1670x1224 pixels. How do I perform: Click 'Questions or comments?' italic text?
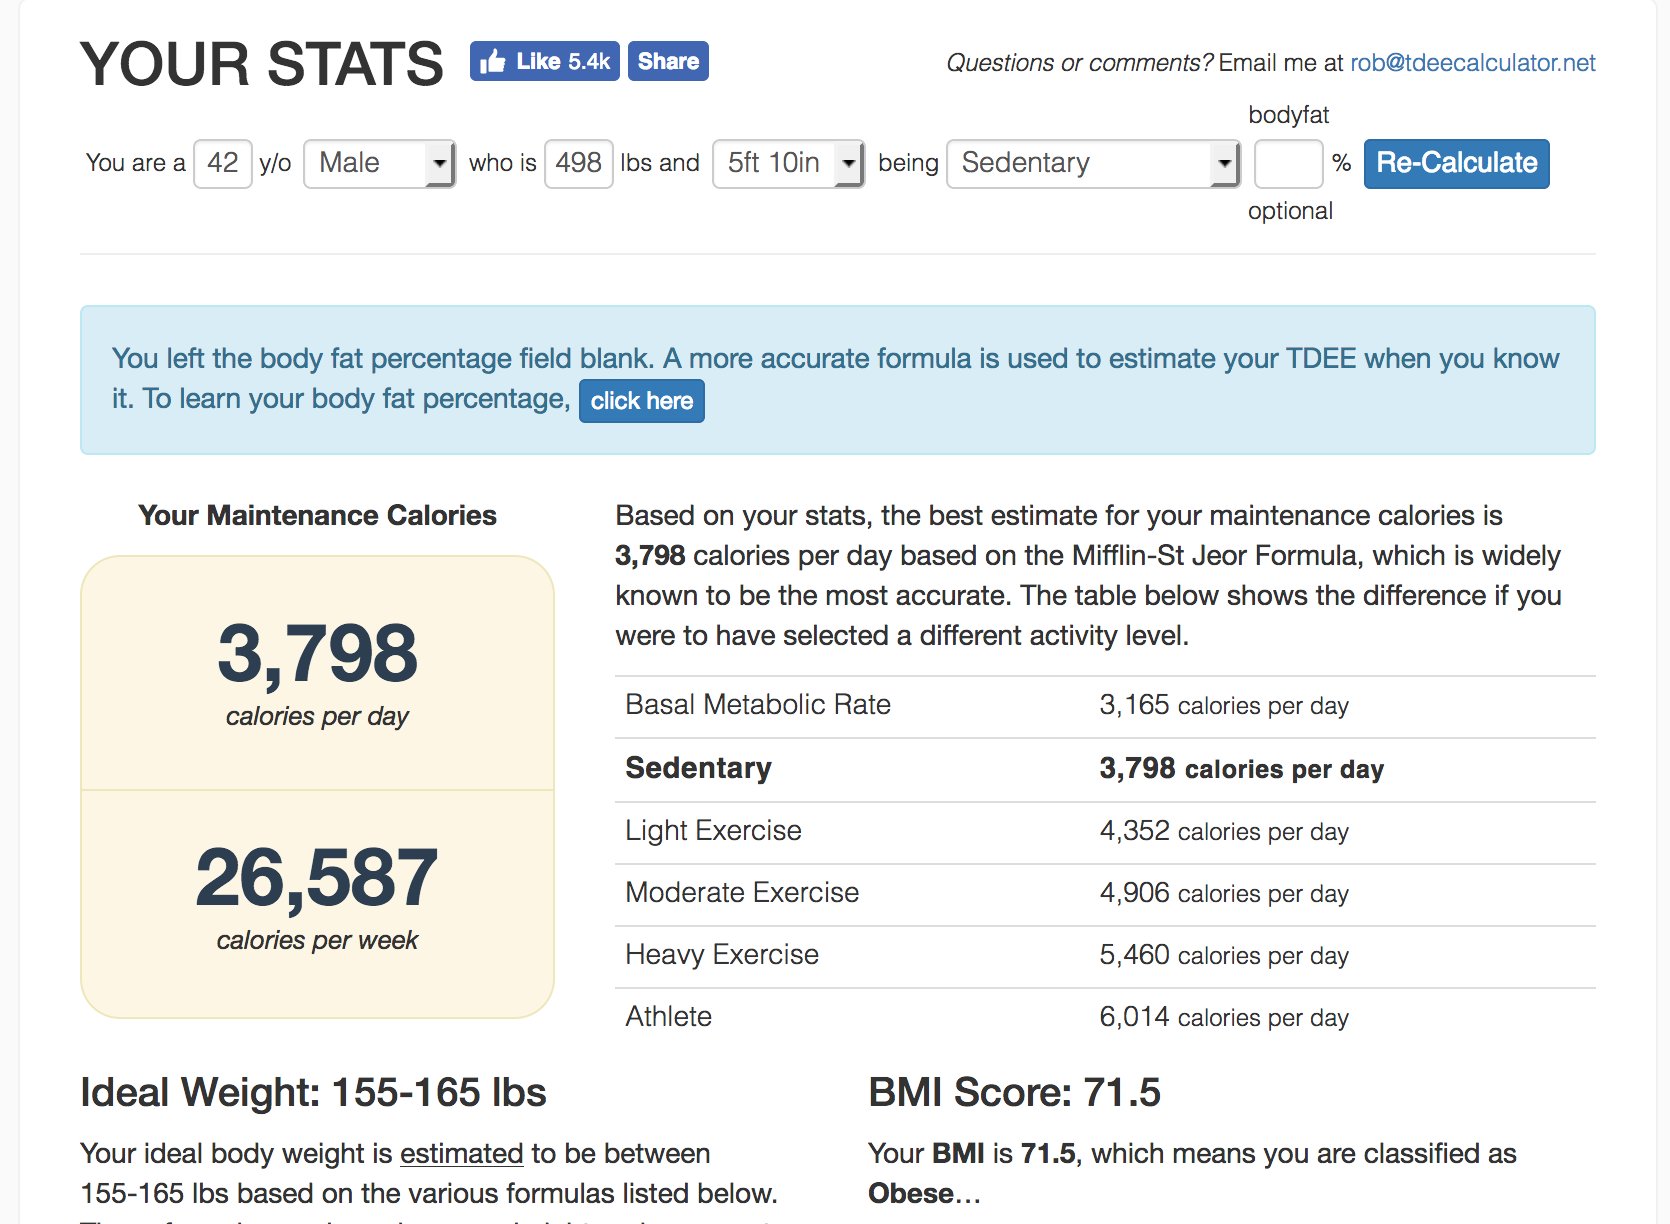click(x=1079, y=63)
